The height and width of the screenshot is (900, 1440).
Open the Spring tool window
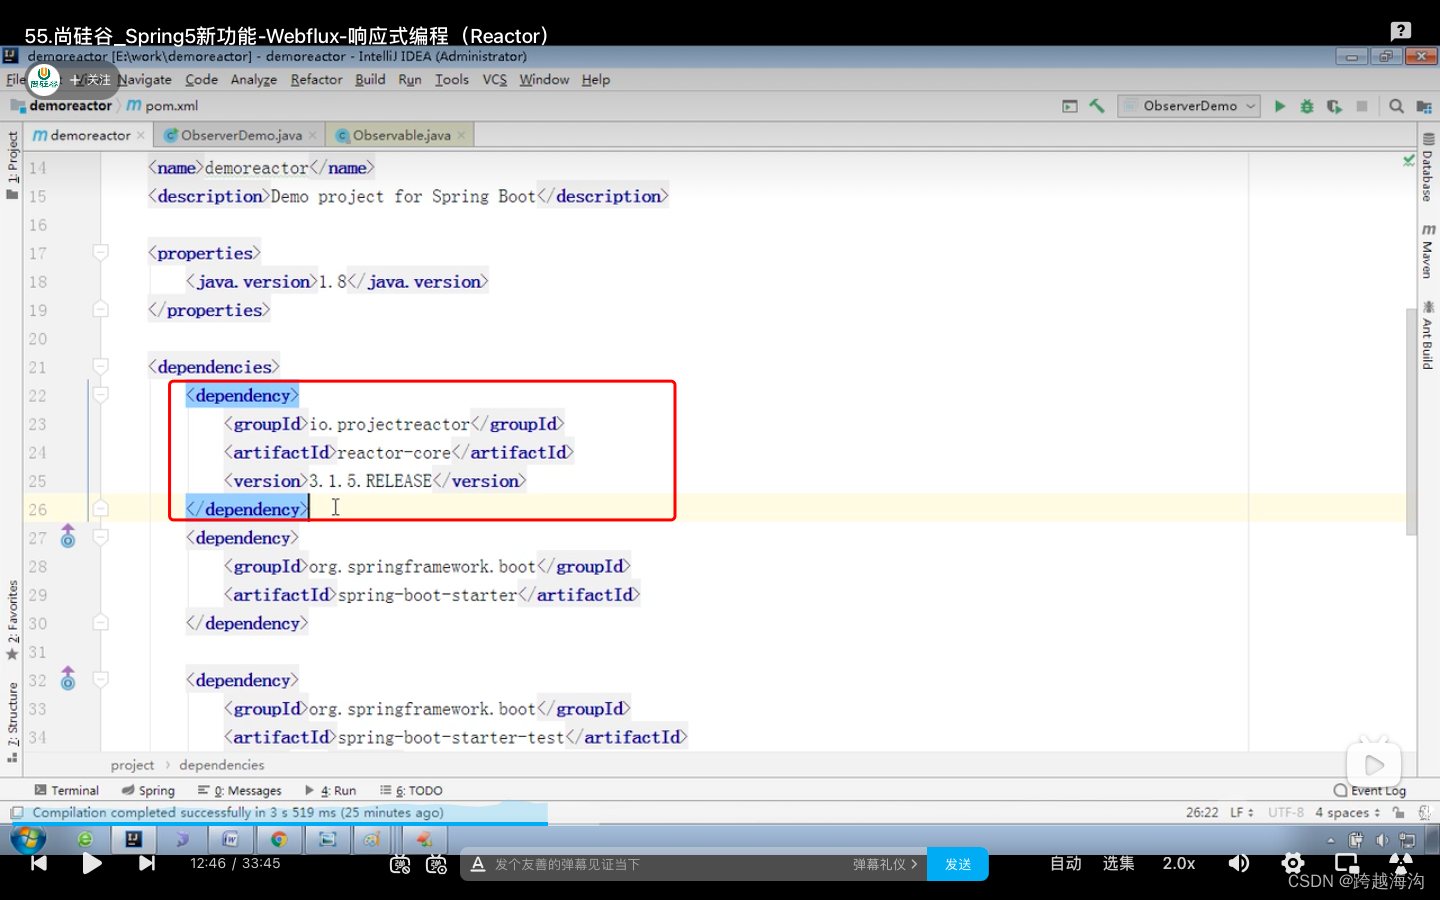(148, 790)
